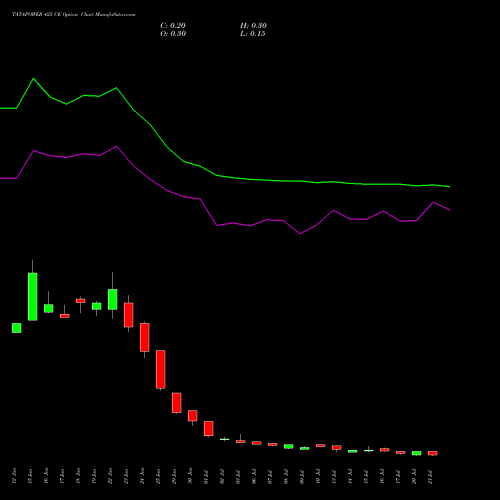Select the green candle for 12 Jun

17,328
